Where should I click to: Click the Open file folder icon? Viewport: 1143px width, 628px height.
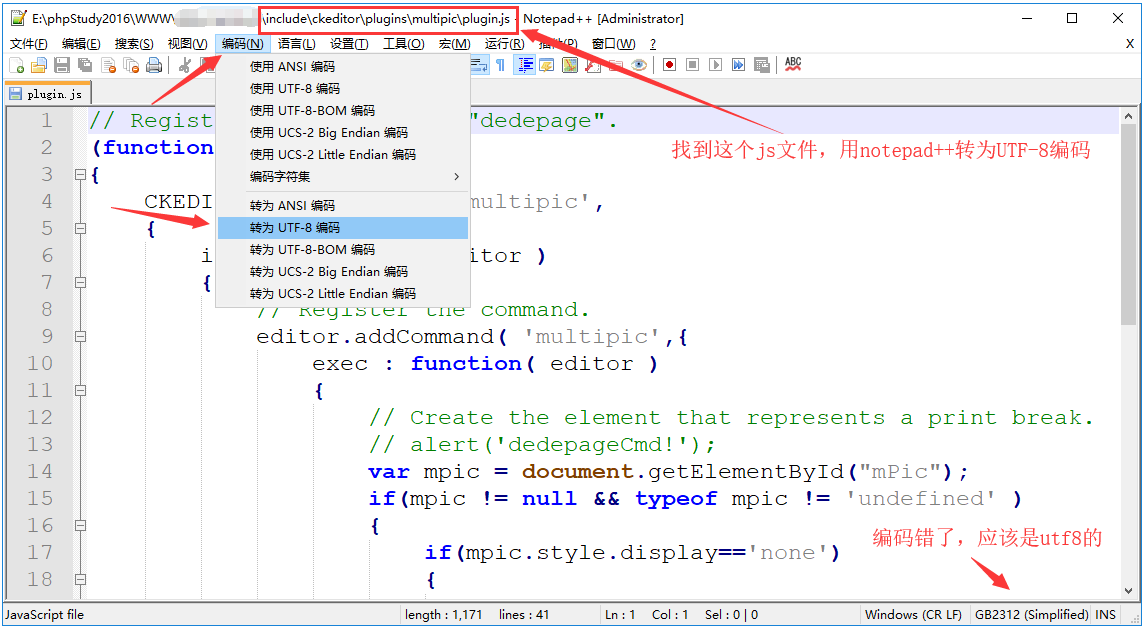[x=38, y=65]
